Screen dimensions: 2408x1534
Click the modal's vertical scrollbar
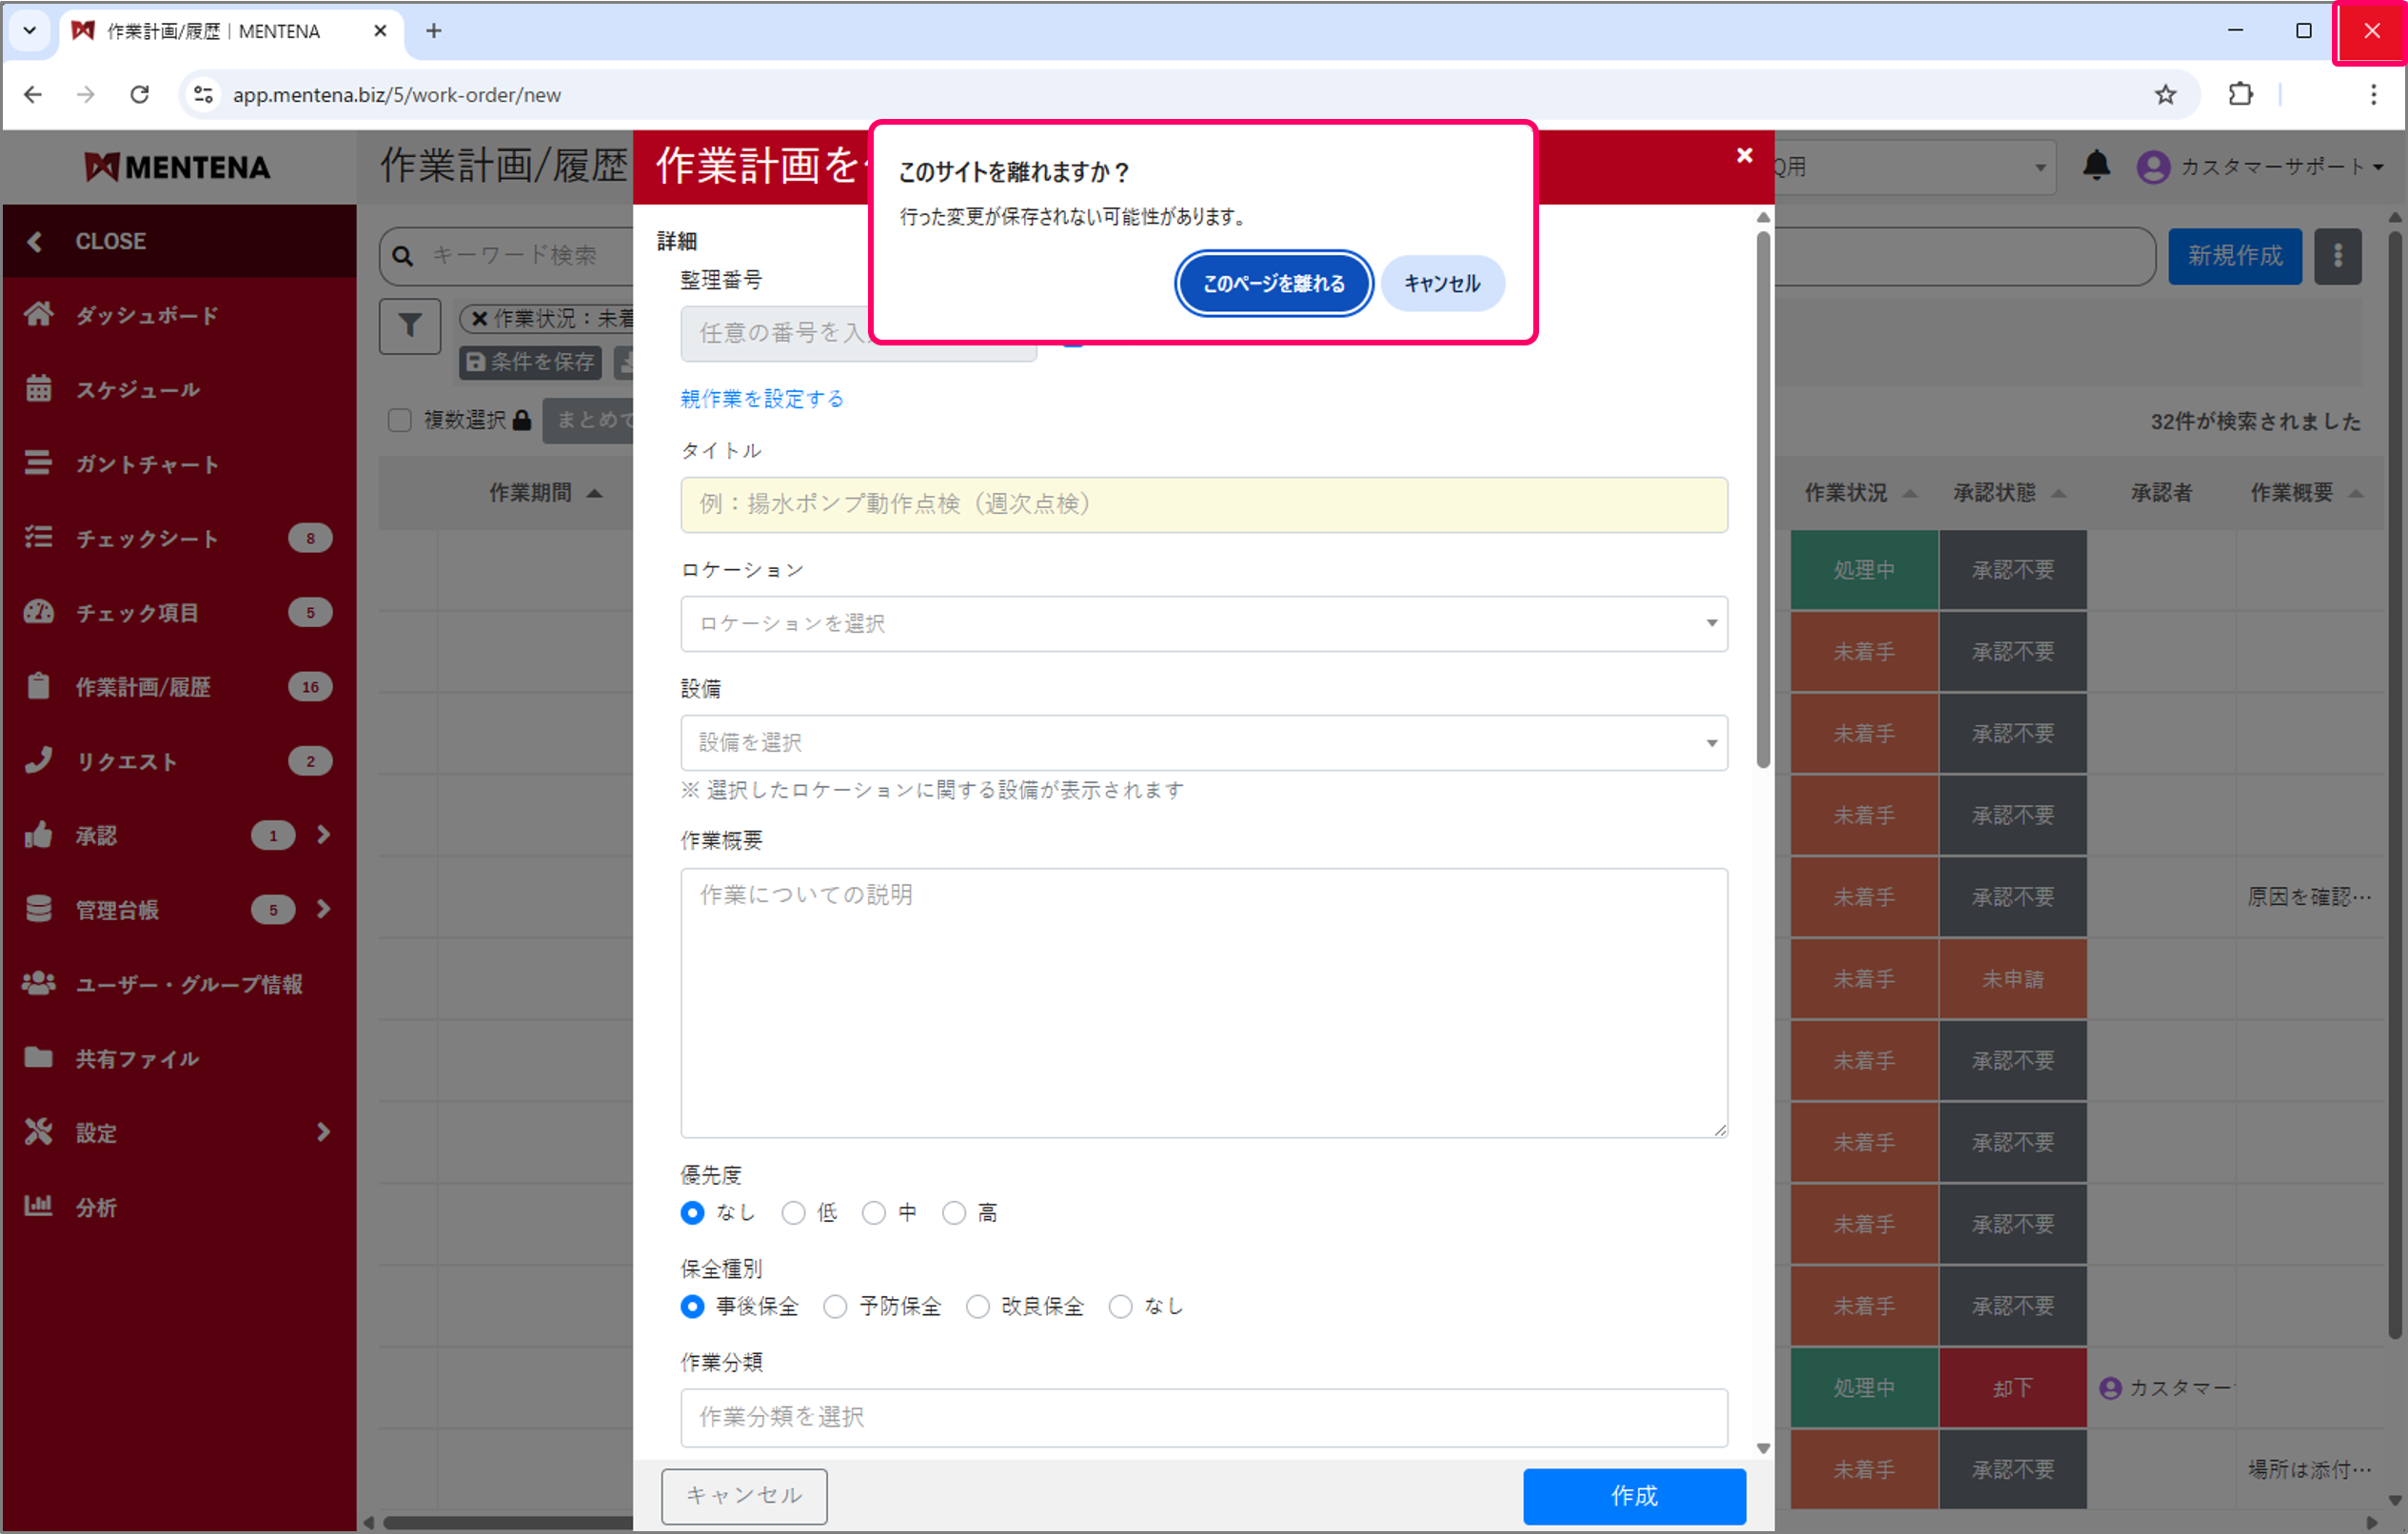pyautogui.click(x=1762, y=500)
